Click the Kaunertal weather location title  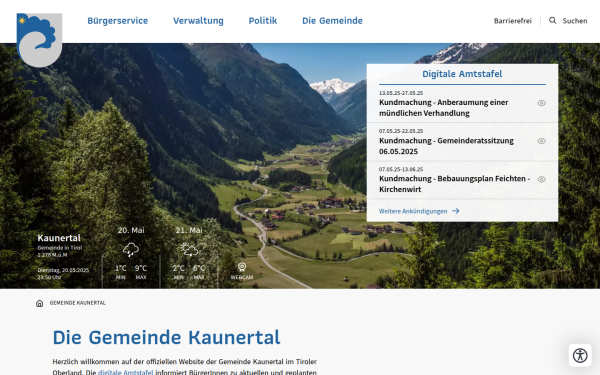[59, 238]
